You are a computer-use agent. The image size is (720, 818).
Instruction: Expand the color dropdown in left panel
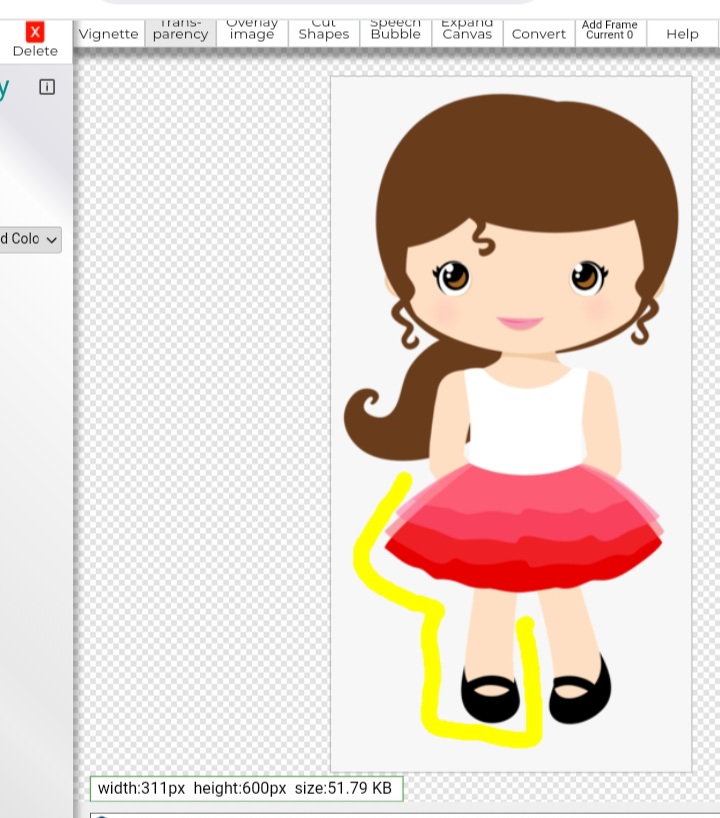(30, 239)
